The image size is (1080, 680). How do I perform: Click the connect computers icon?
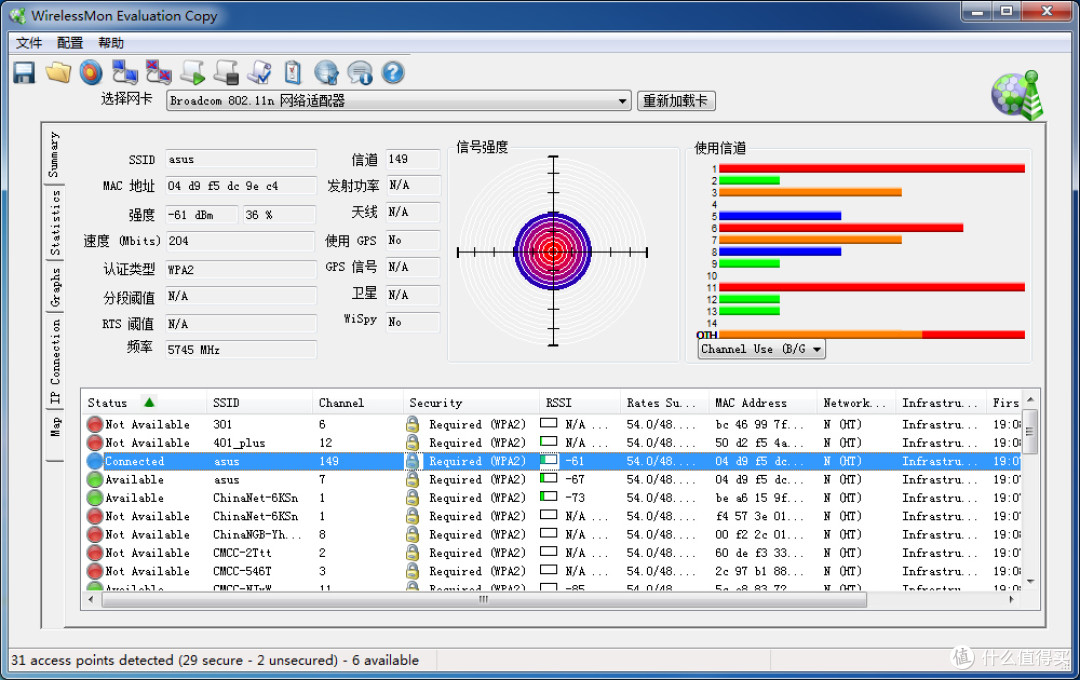[125, 72]
